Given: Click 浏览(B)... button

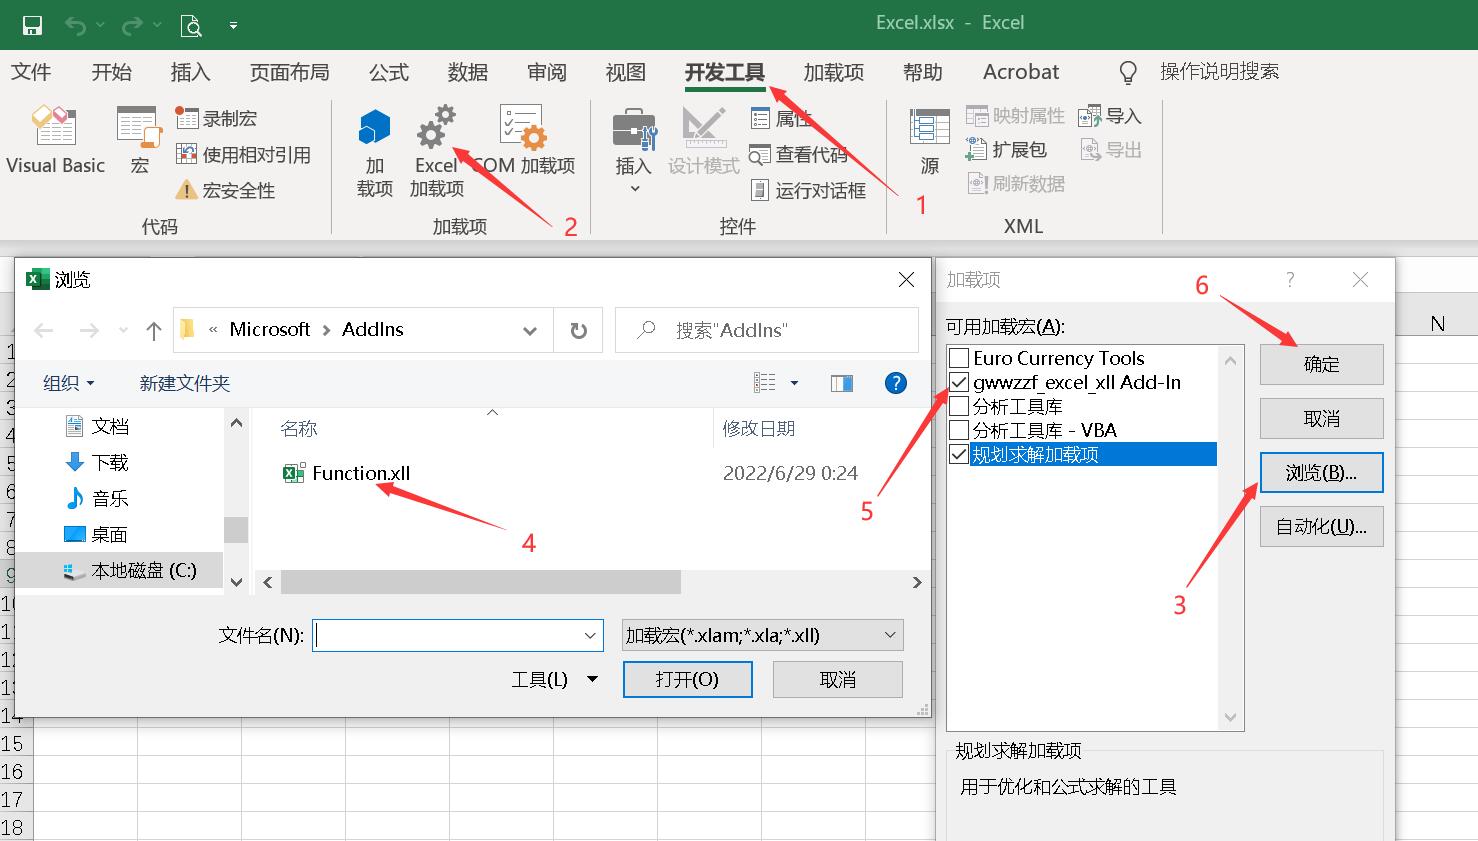Looking at the screenshot, I should [x=1321, y=472].
